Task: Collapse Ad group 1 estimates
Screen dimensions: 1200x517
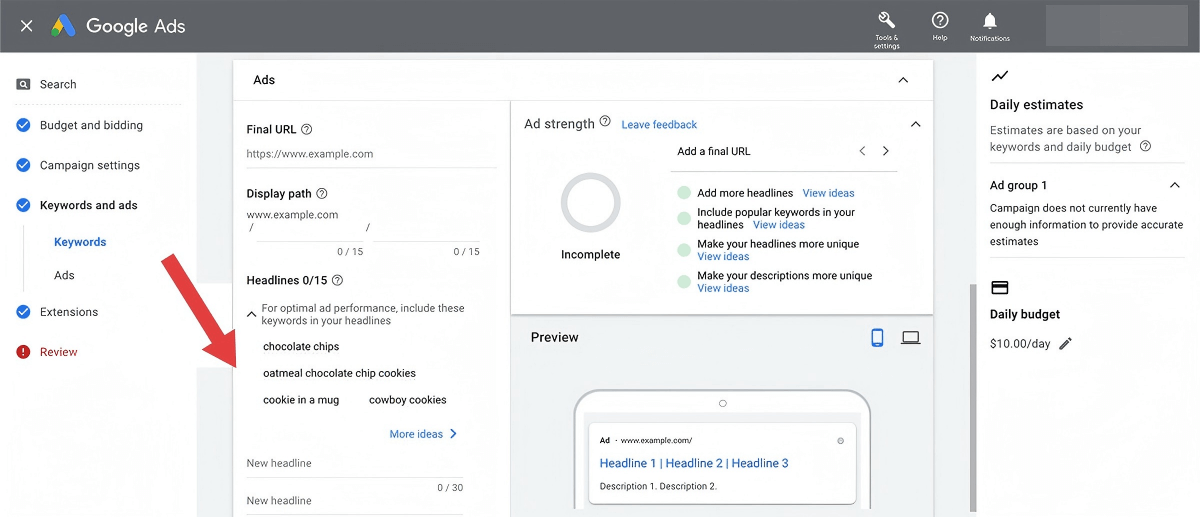Action: pyautogui.click(x=1175, y=185)
